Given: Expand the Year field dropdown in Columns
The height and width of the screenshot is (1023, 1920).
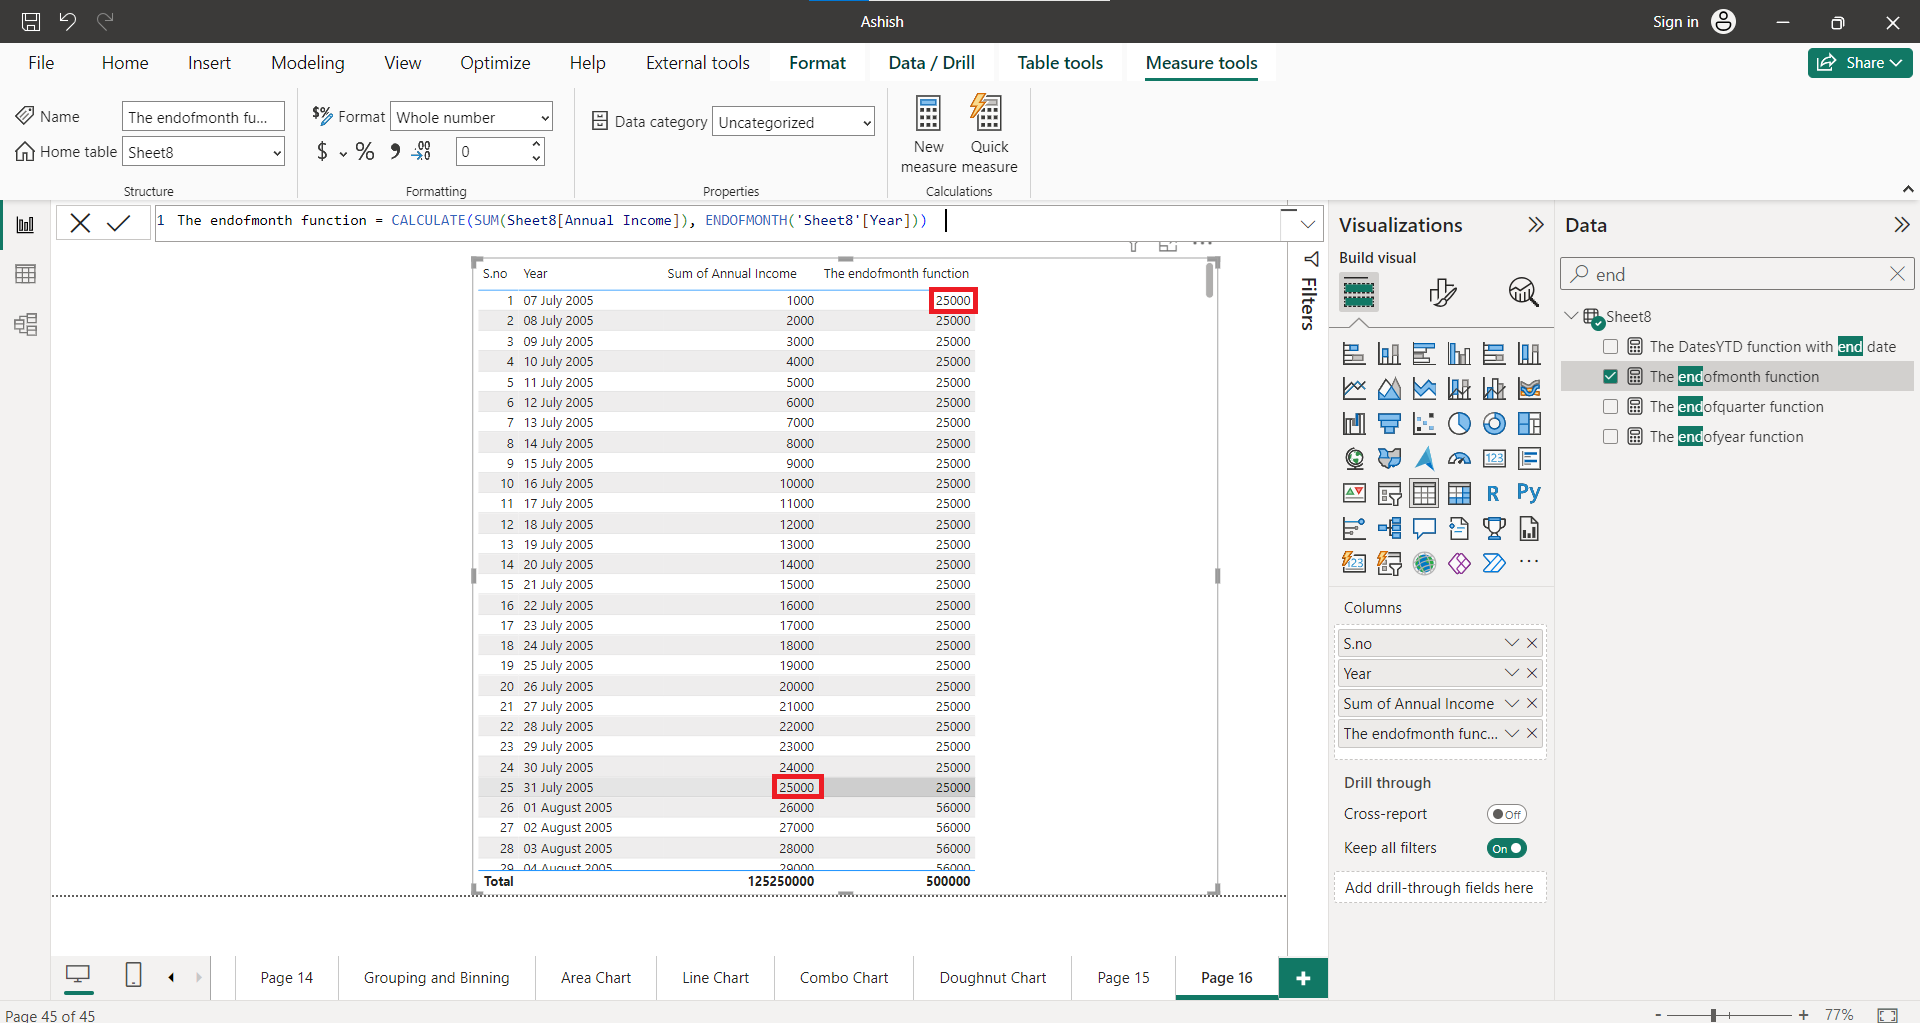Looking at the screenshot, I should [x=1511, y=673].
